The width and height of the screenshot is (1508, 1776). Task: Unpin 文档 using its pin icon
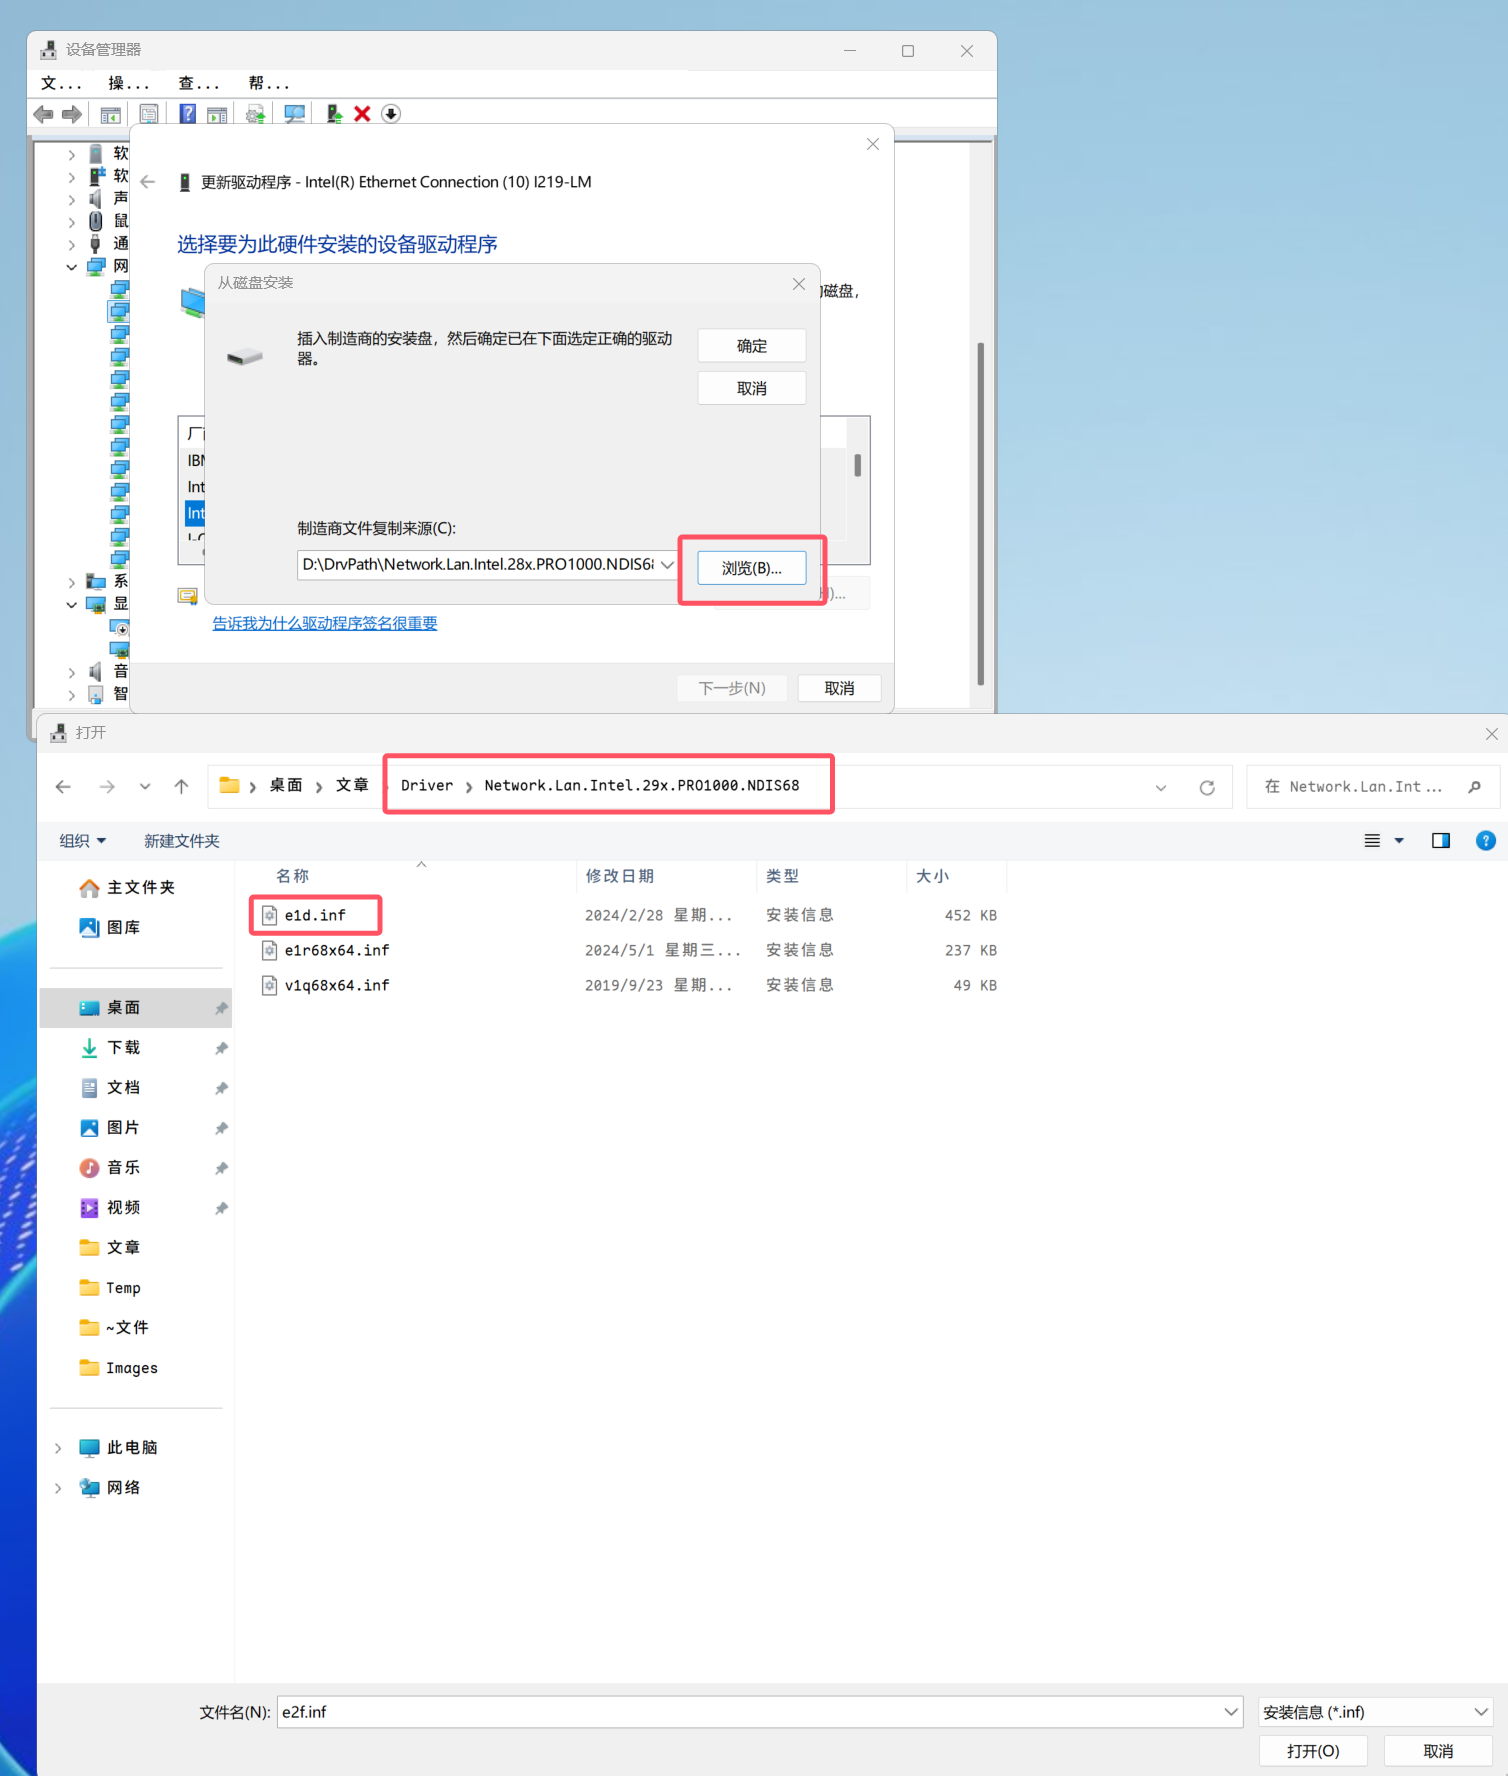point(221,1088)
